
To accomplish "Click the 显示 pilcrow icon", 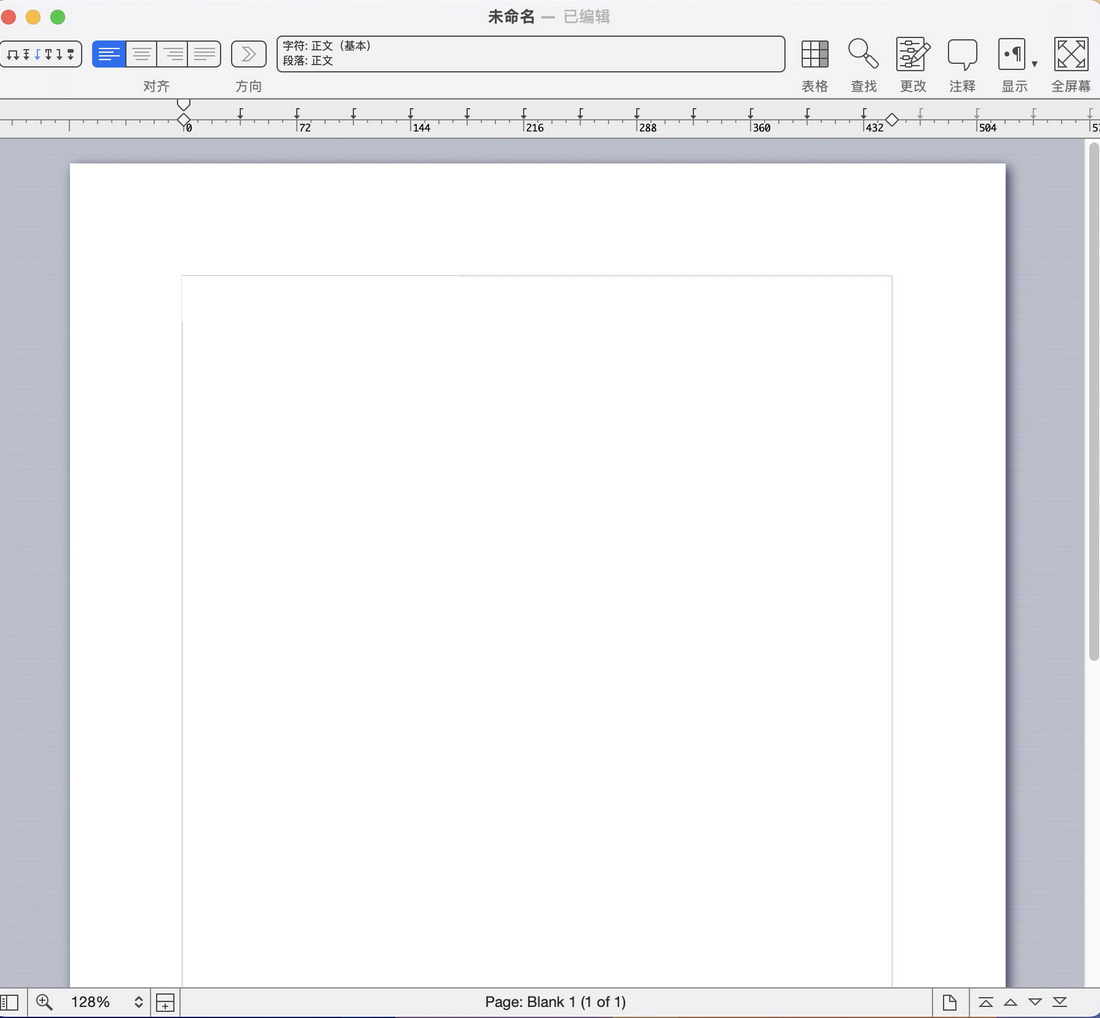I will click(x=1012, y=54).
